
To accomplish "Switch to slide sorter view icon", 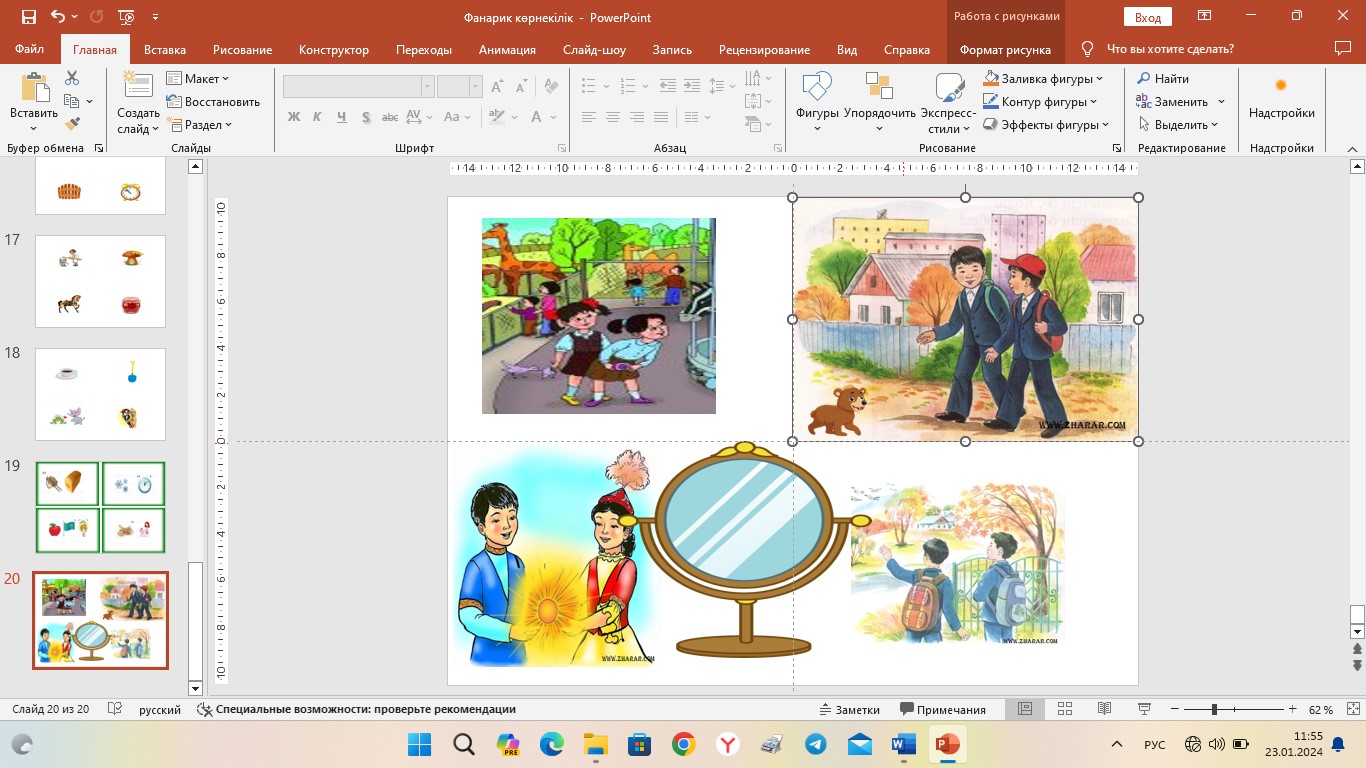I will tap(1065, 709).
